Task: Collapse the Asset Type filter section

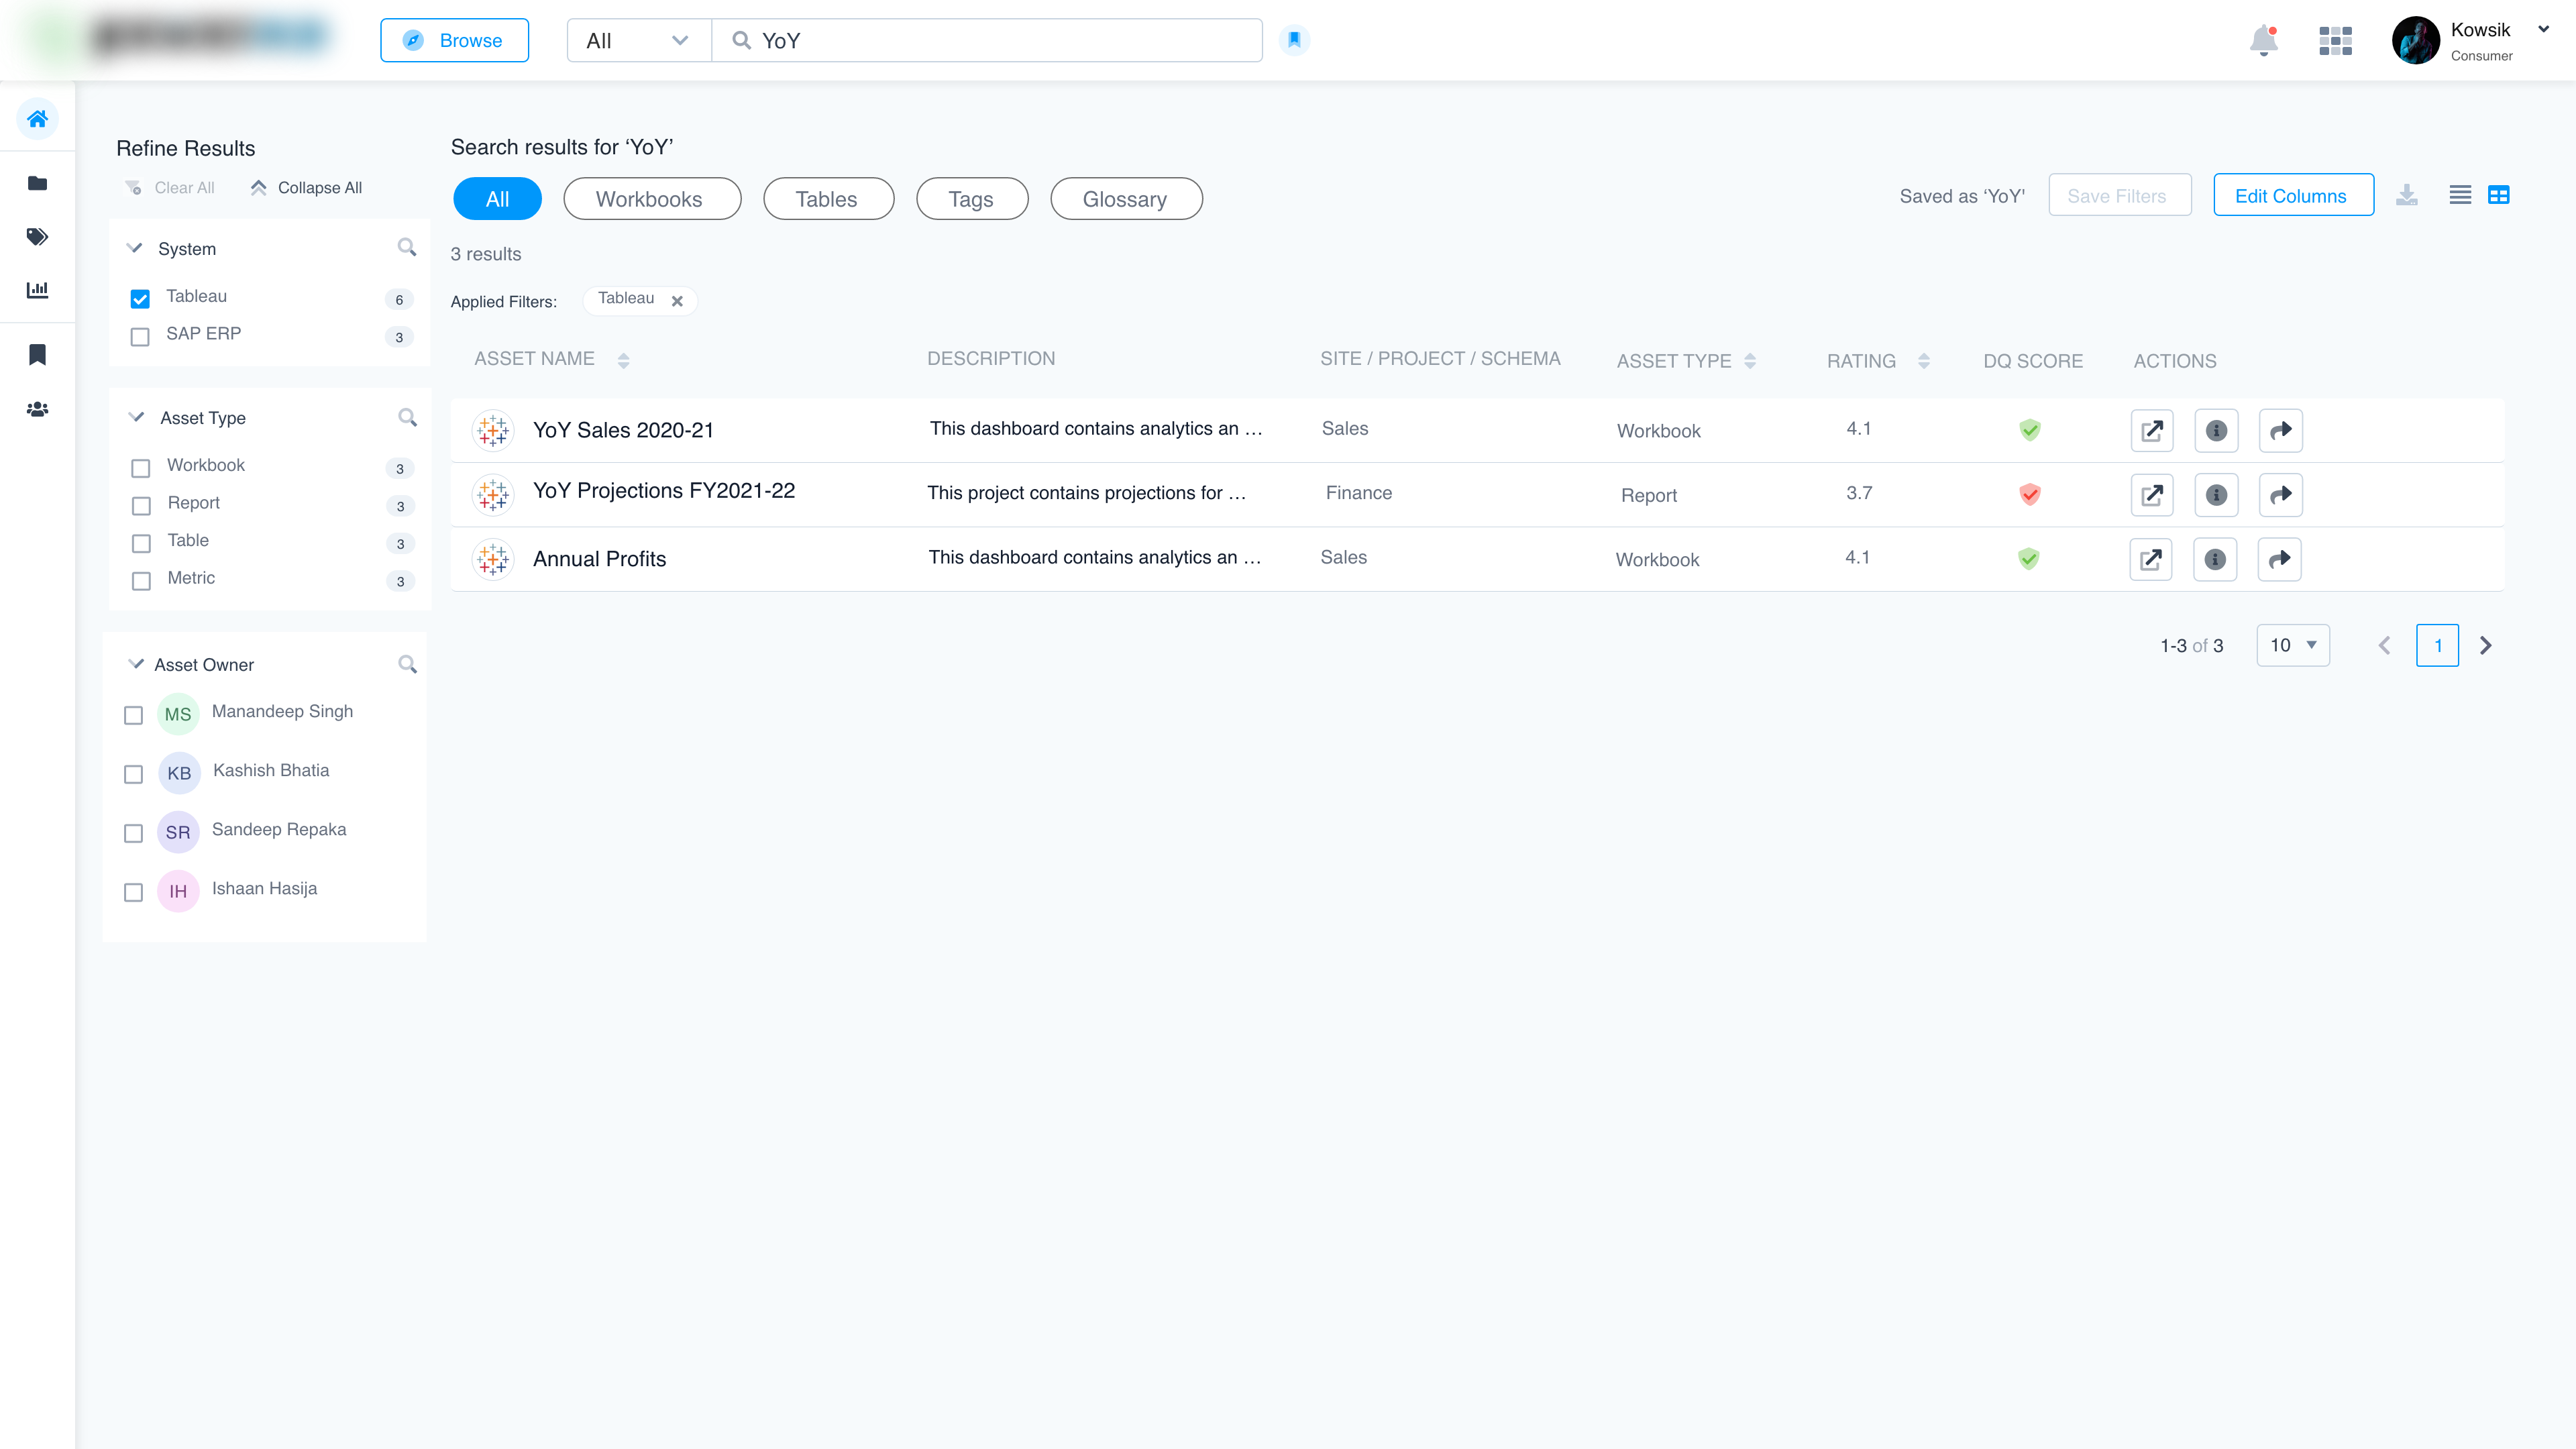Action: (x=137, y=417)
